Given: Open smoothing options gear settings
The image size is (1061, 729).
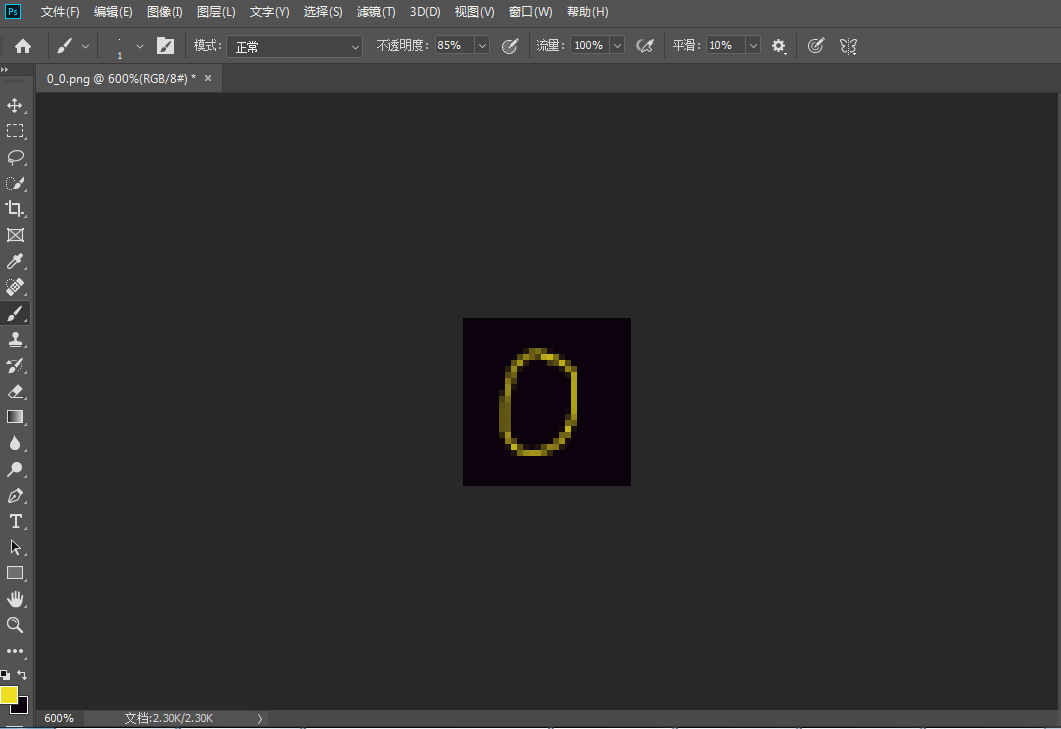Looking at the screenshot, I should pyautogui.click(x=779, y=46).
